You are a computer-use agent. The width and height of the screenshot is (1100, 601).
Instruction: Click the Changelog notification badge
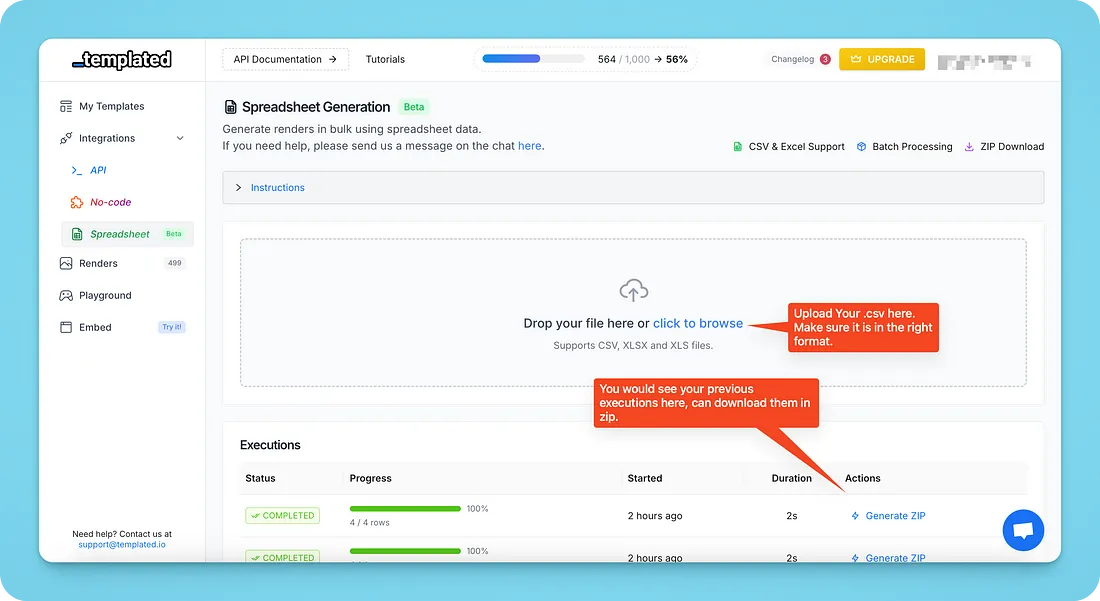tap(825, 60)
